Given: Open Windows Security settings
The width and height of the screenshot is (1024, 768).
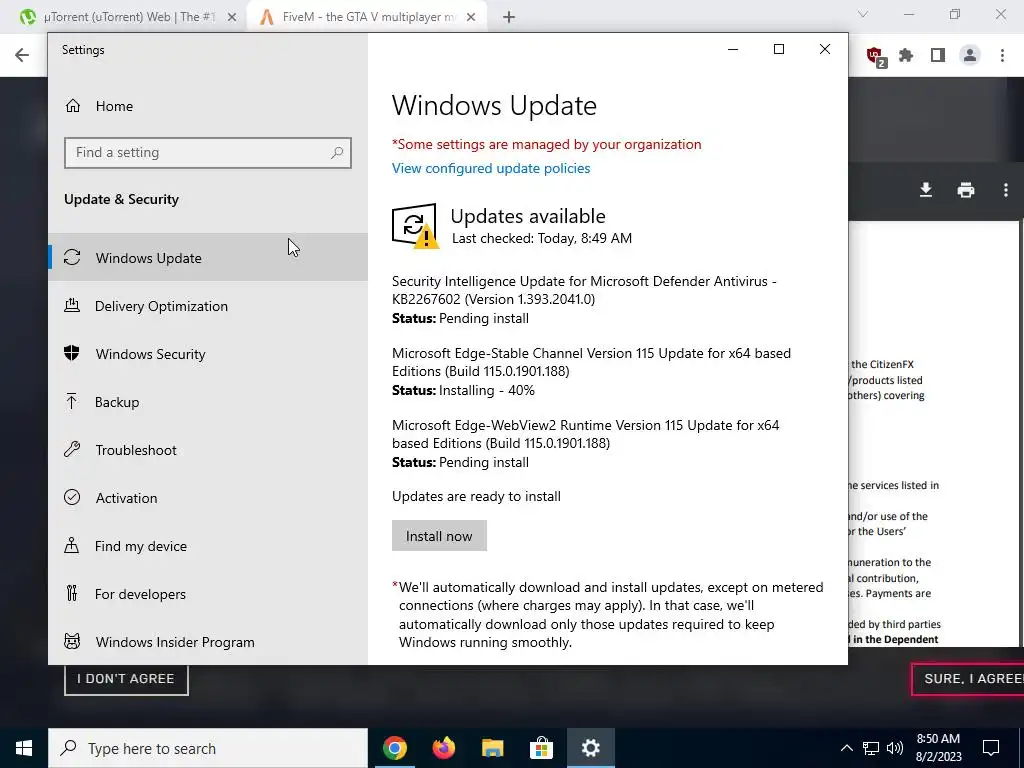Looking at the screenshot, I should pyautogui.click(x=208, y=354).
